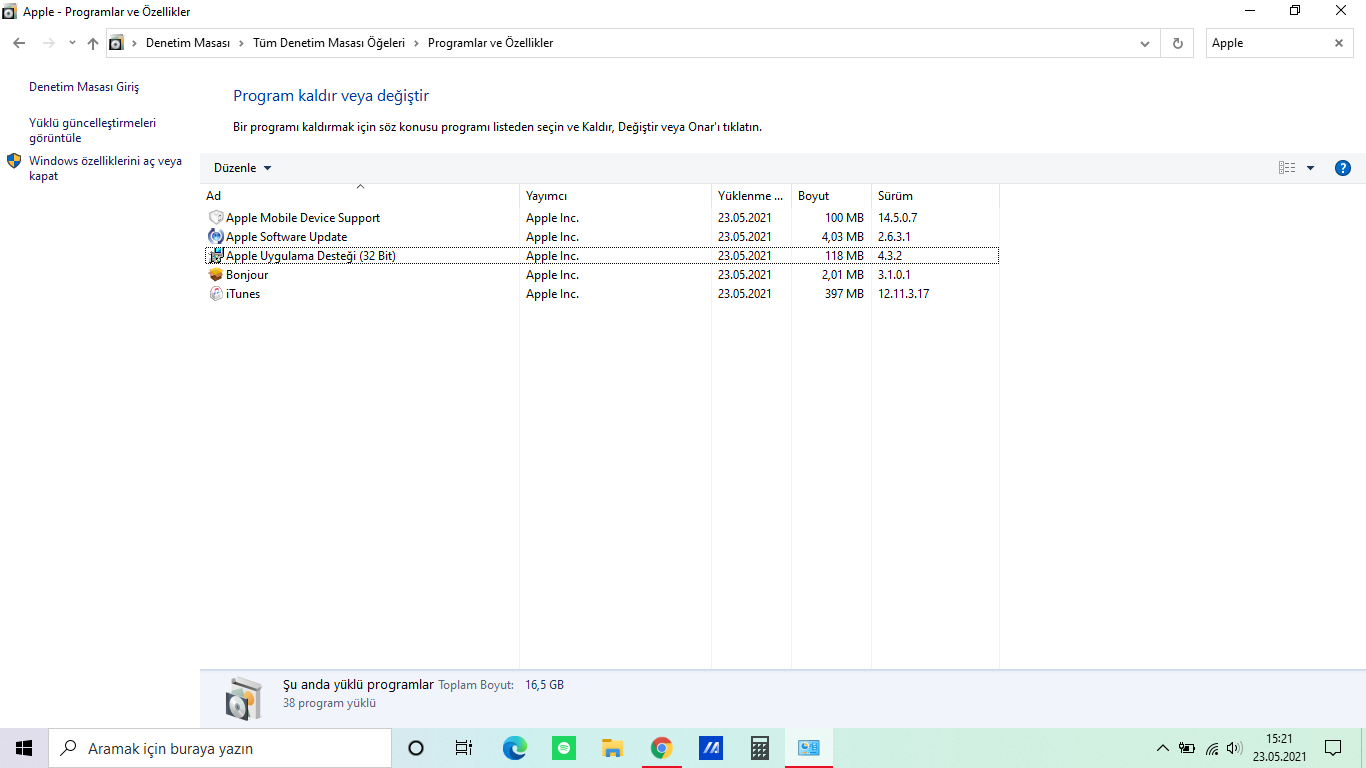Click the Control Panel taskbar icon
The image size is (1366, 768).
pos(808,748)
